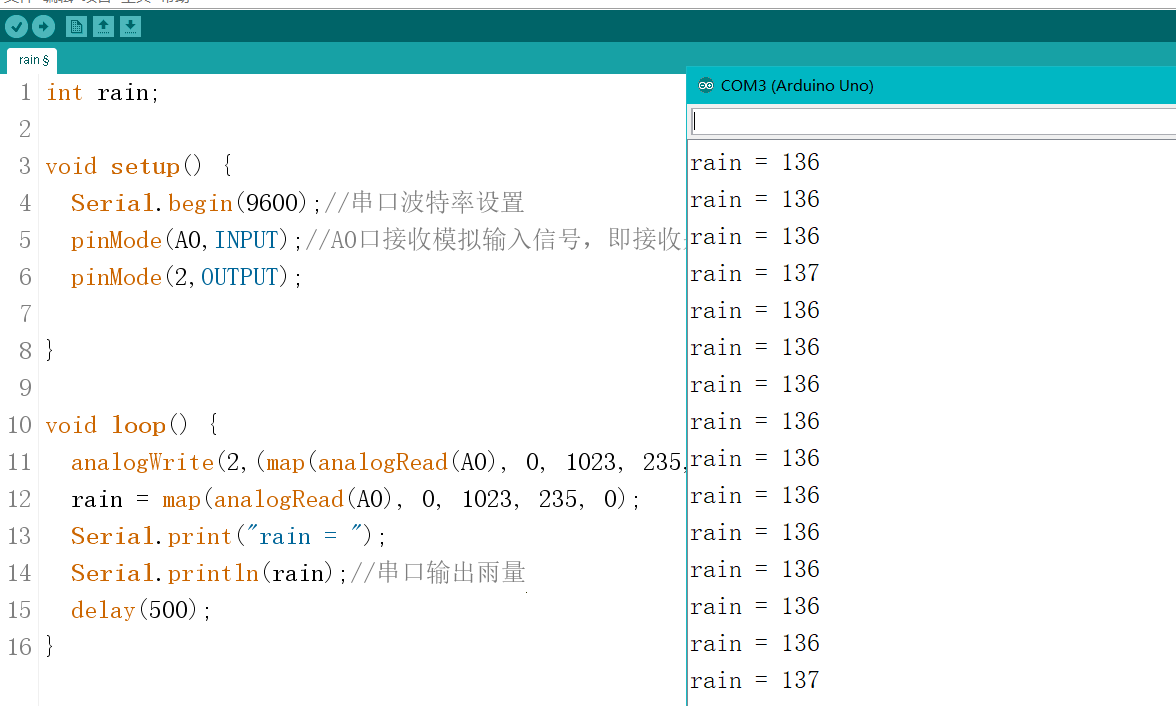This screenshot has height=706, width=1176.
Task: Click the Save sketch toolbar icon
Action: click(x=130, y=26)
